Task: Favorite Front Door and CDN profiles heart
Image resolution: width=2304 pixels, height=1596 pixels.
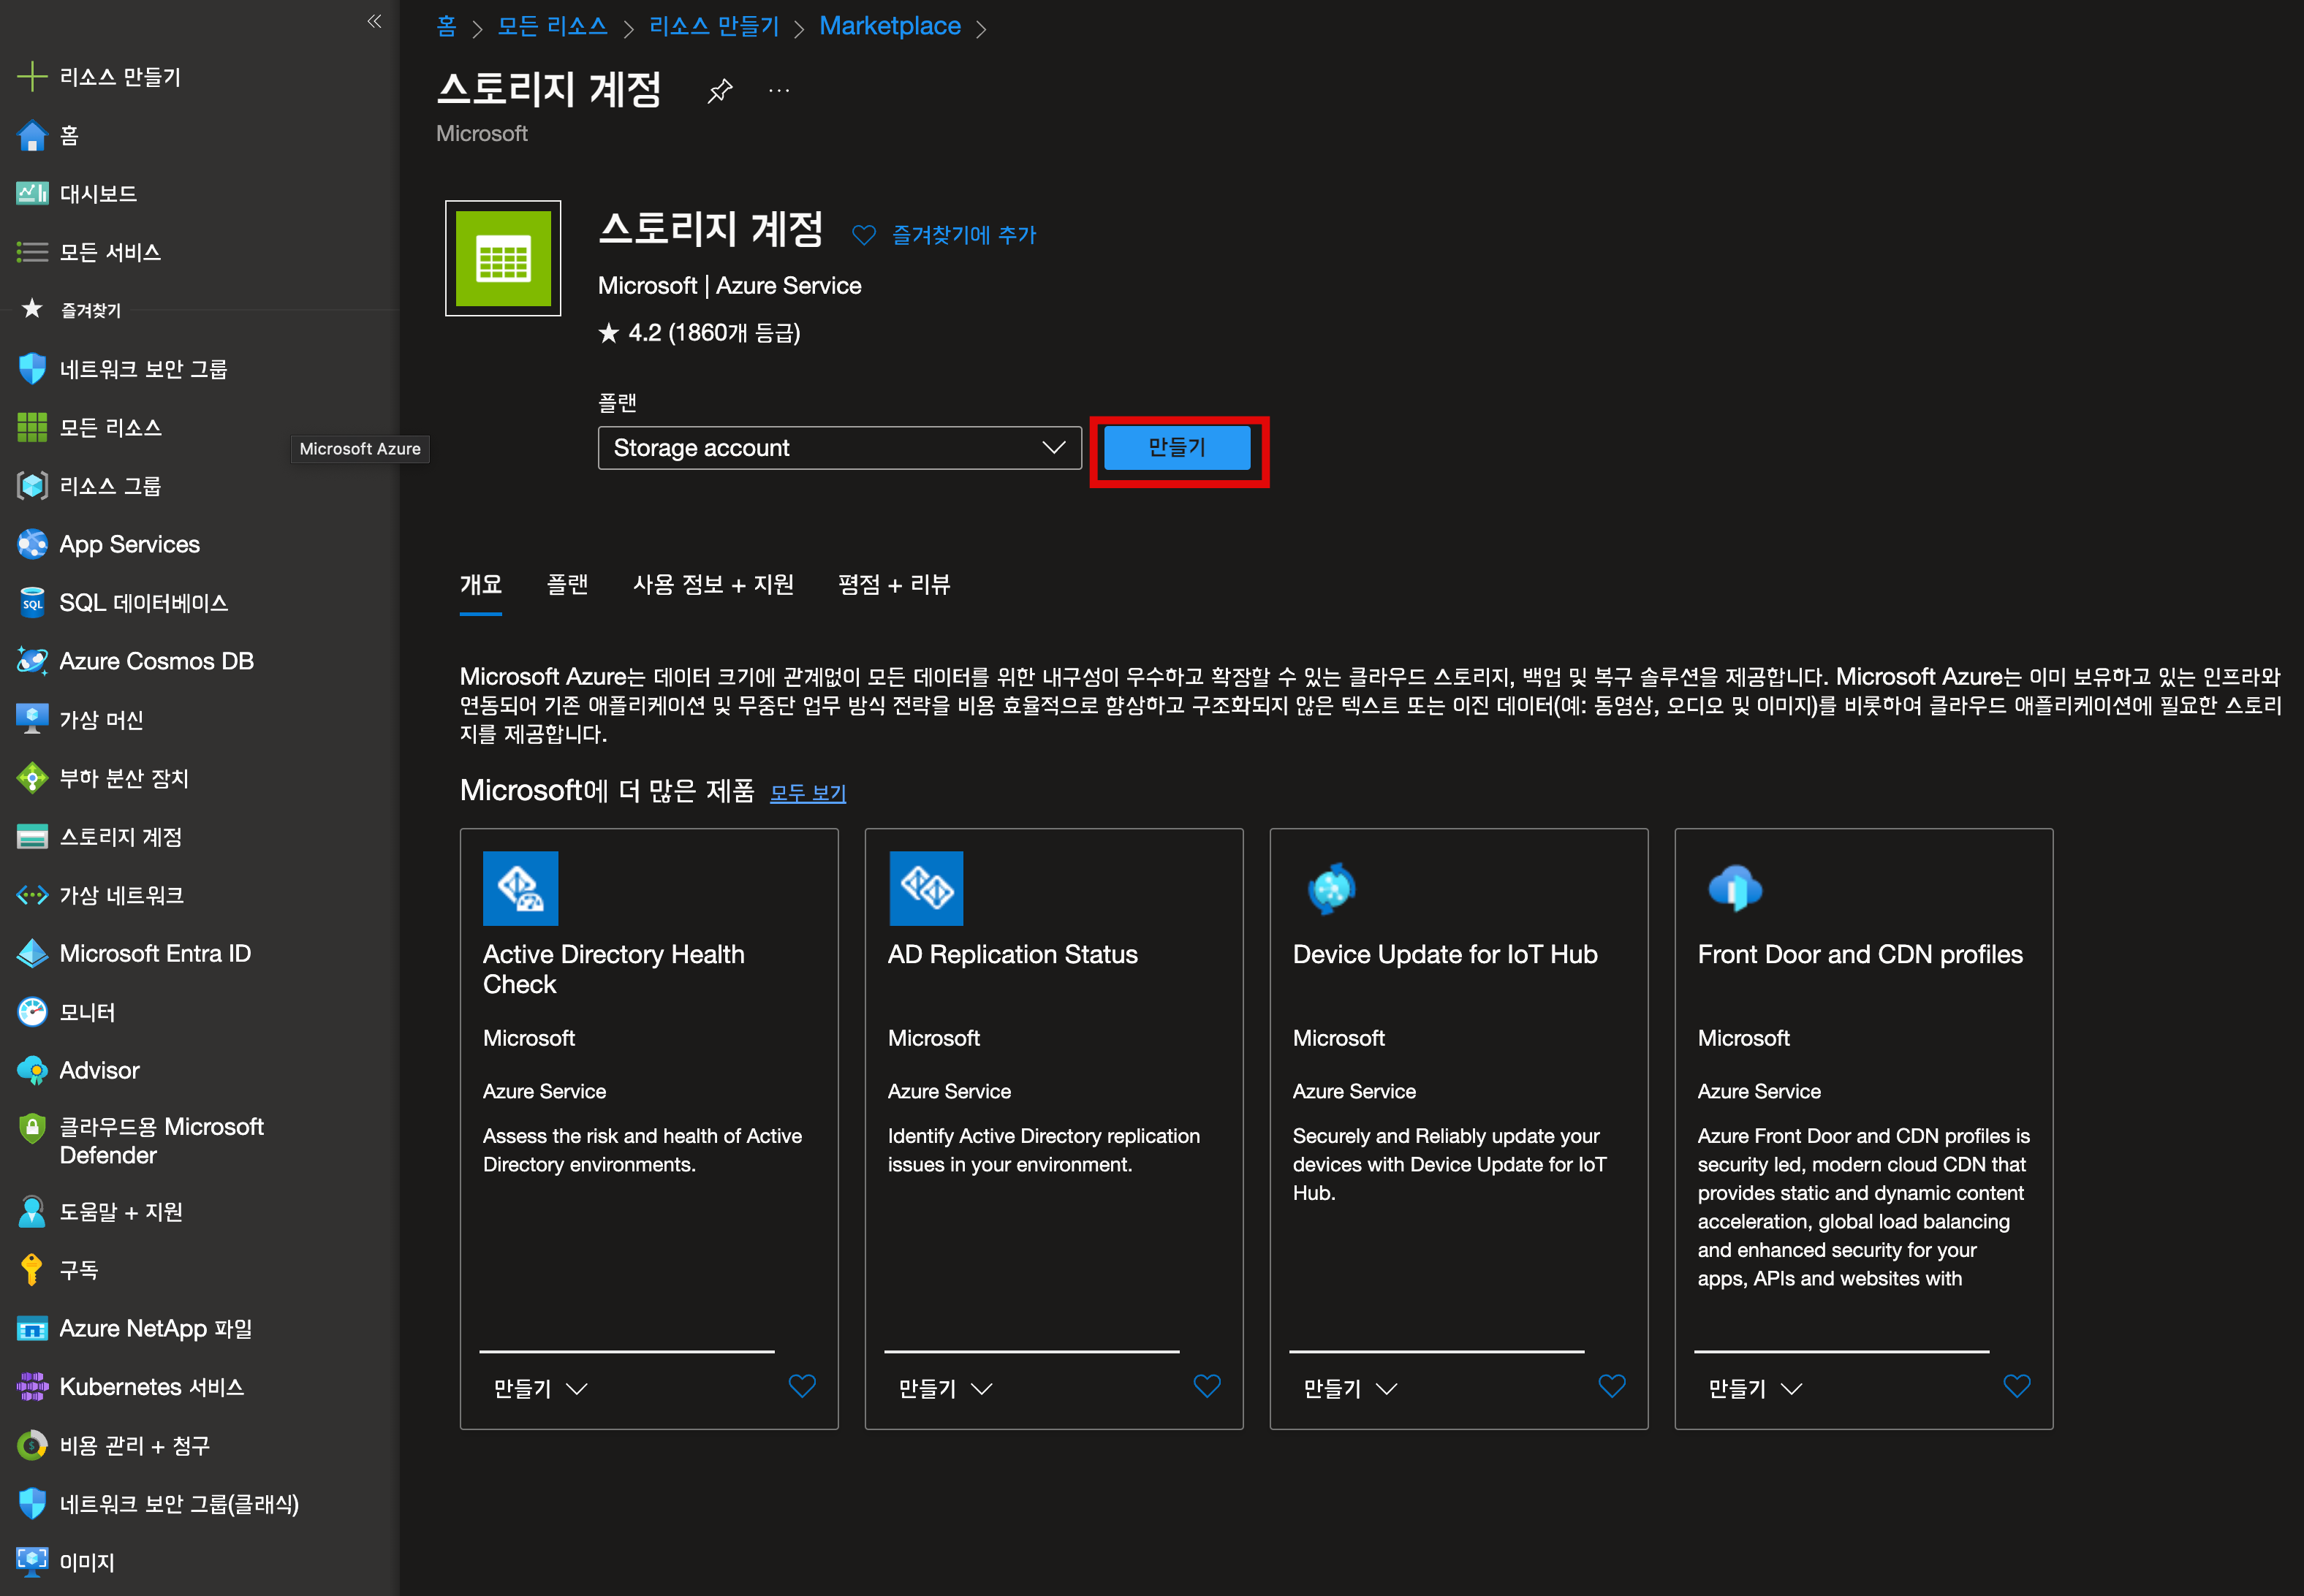Action: click(2017, 1386)
